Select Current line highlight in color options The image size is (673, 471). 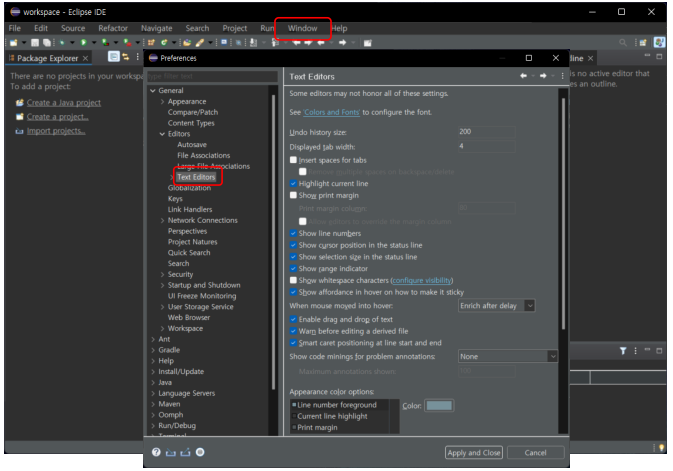click(x=332, y=416)
